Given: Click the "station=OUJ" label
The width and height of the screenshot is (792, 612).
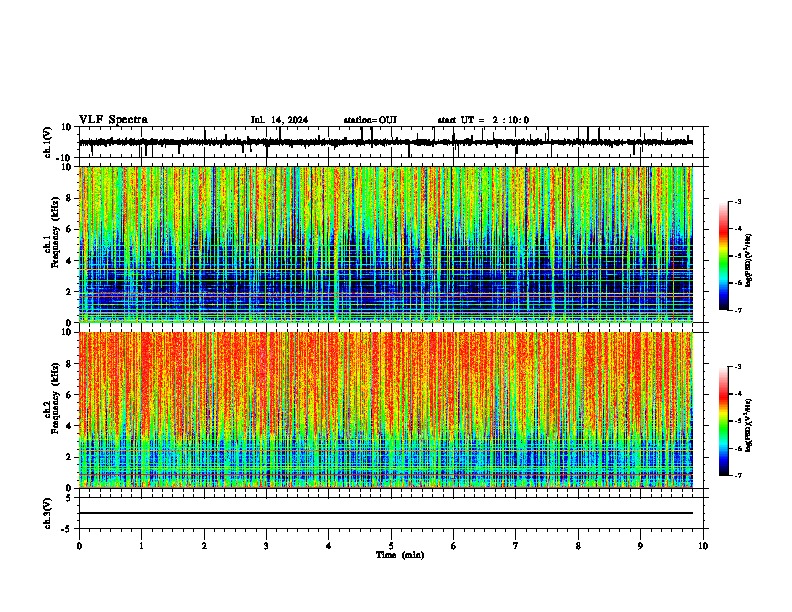Looking at the screenshot, I should click(x=370, y=120).
